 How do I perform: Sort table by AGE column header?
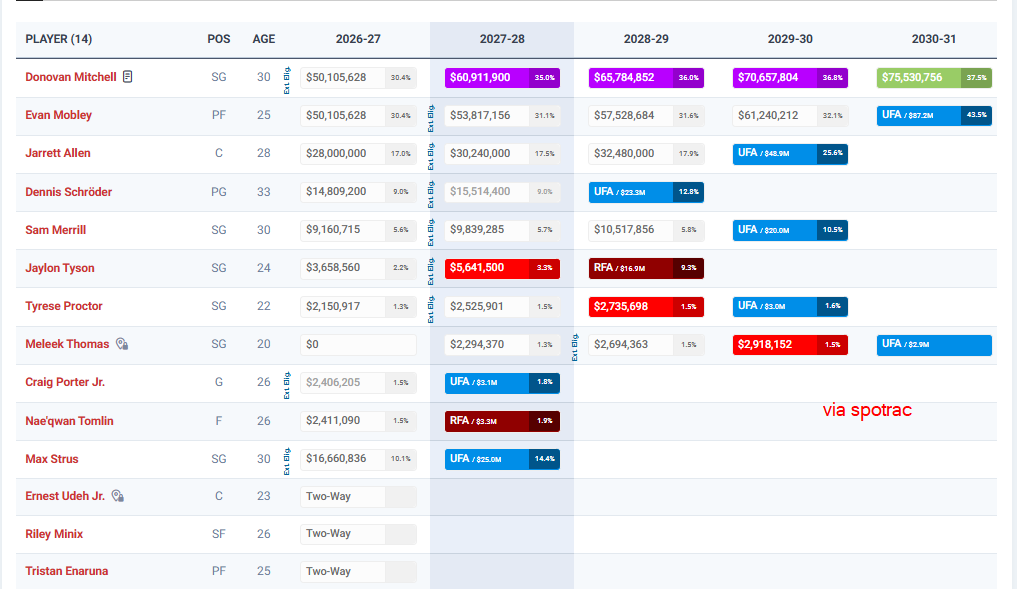coord(263,39)
